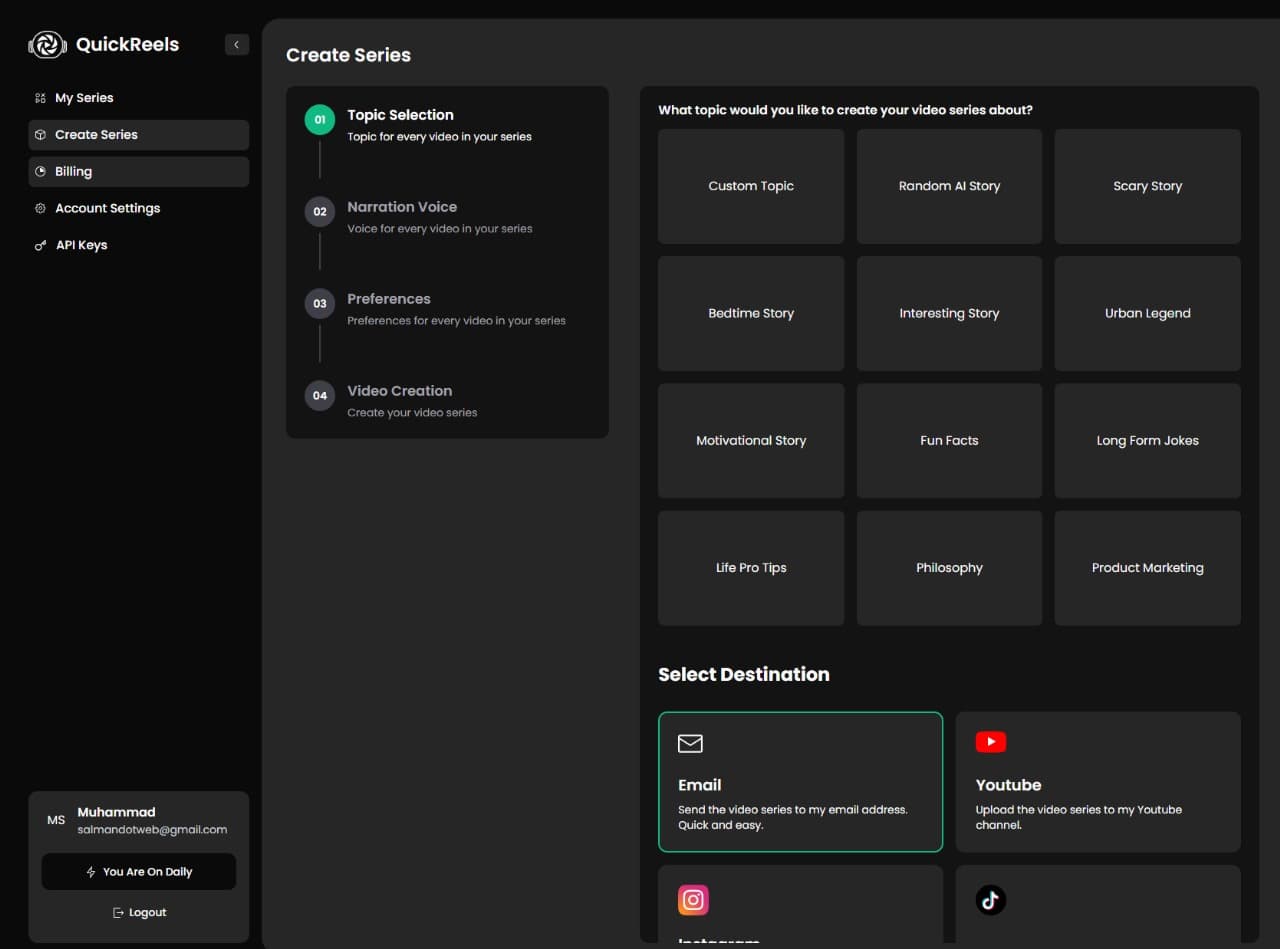Open the Create Series sidebar item
This screenshot has width=1280, height=949.
[138, 135]
